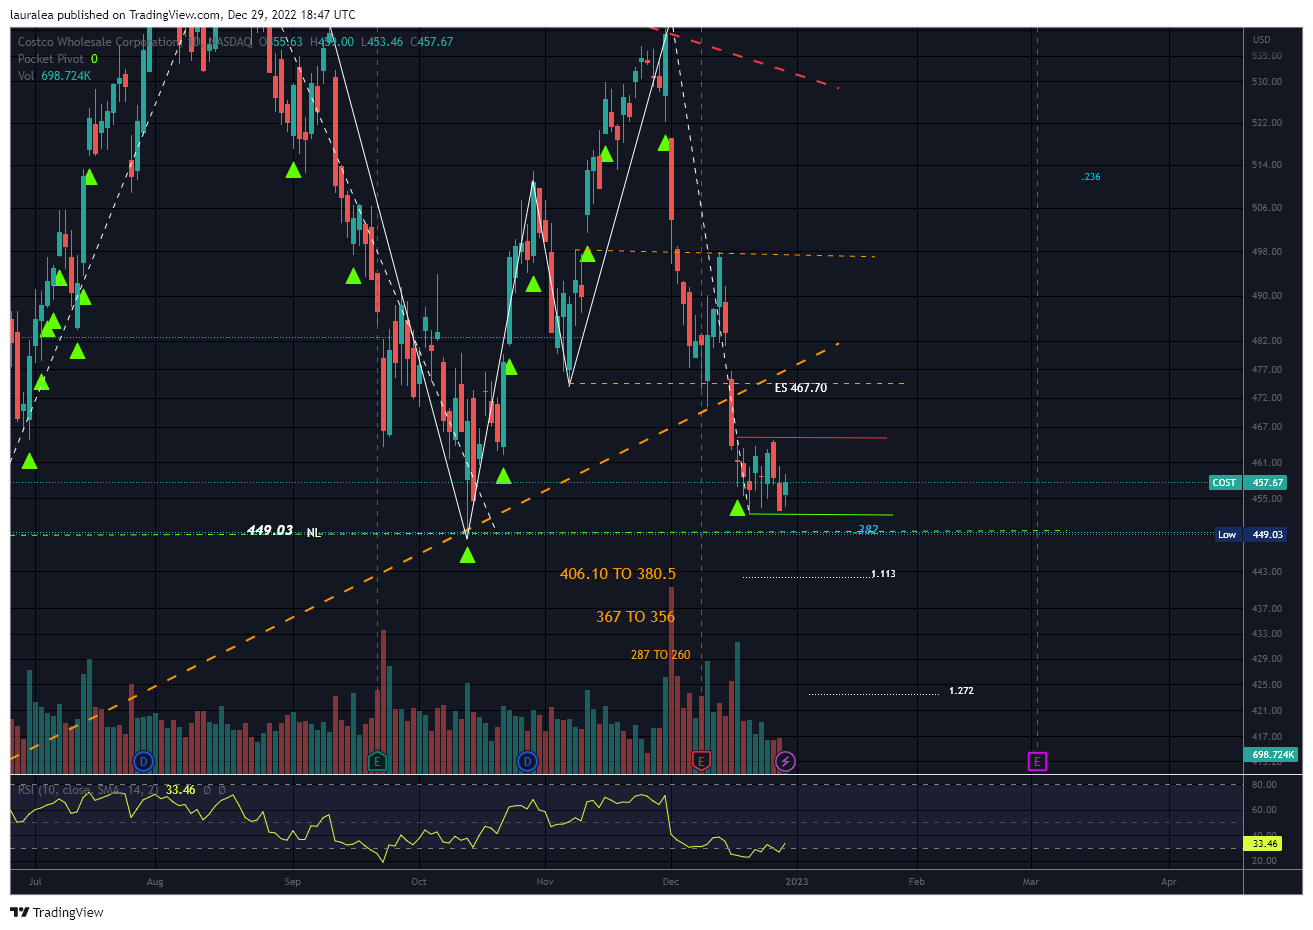Click the 1.113 fib extension label
Screen dimensions: 1313x930
(883, 574)
